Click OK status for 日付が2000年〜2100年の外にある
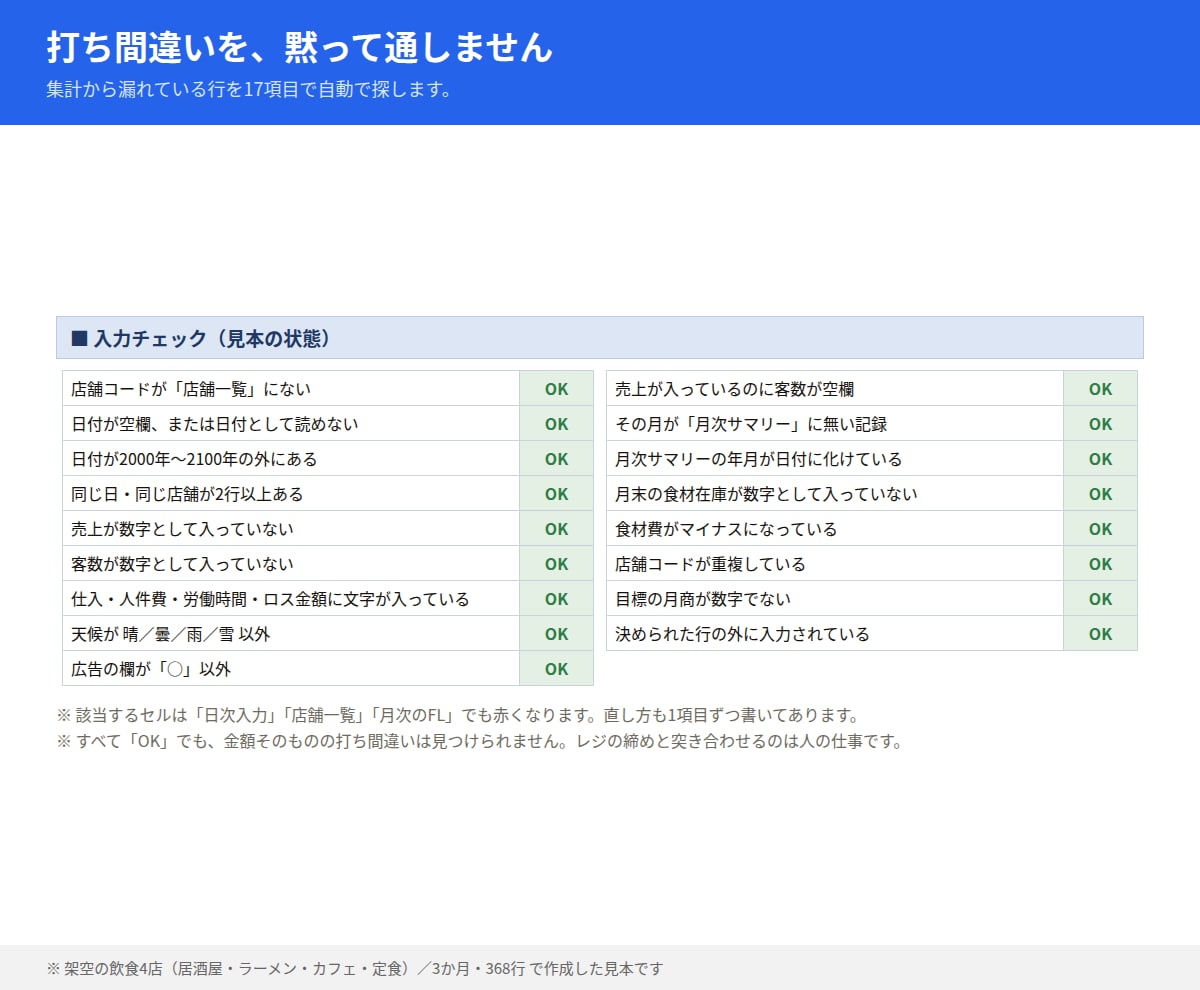 [556, 459]
